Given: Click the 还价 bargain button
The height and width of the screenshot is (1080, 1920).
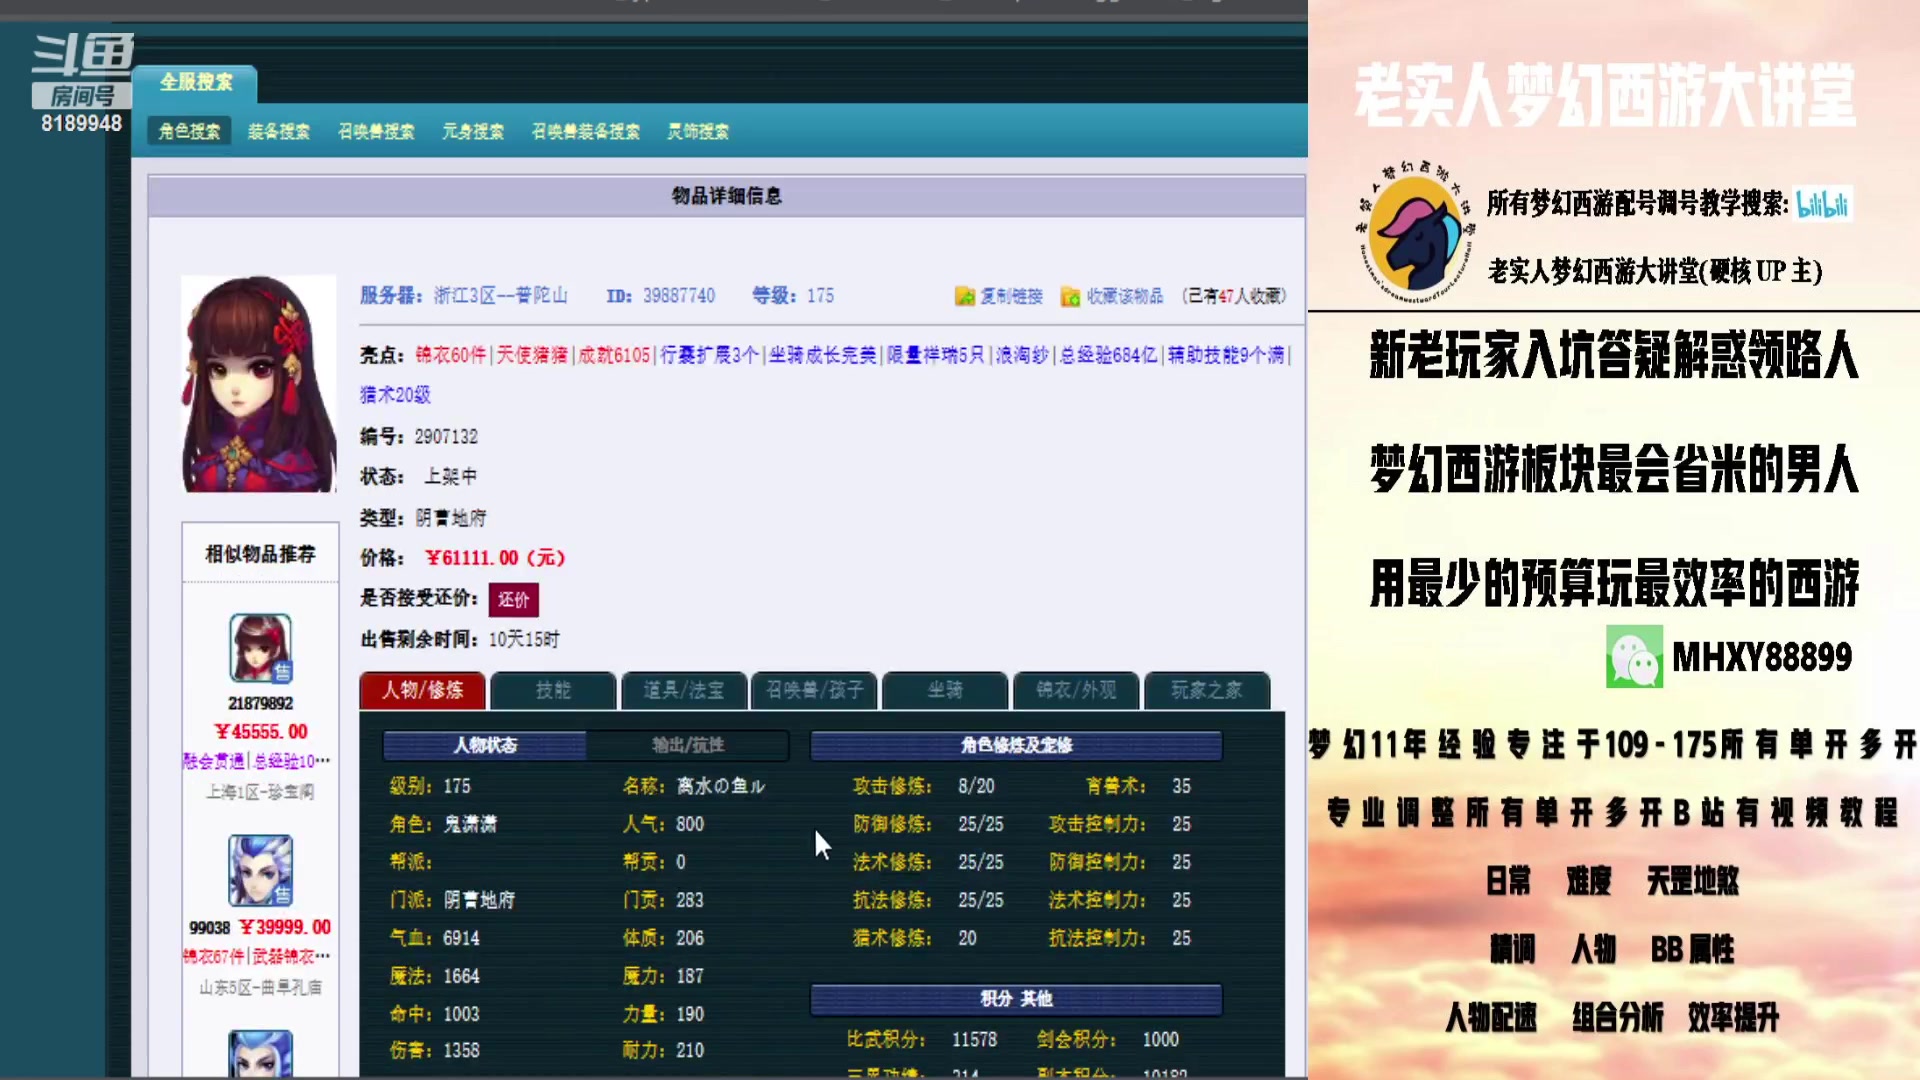Looking at the screenshot, I should click(x=514, y=599).
